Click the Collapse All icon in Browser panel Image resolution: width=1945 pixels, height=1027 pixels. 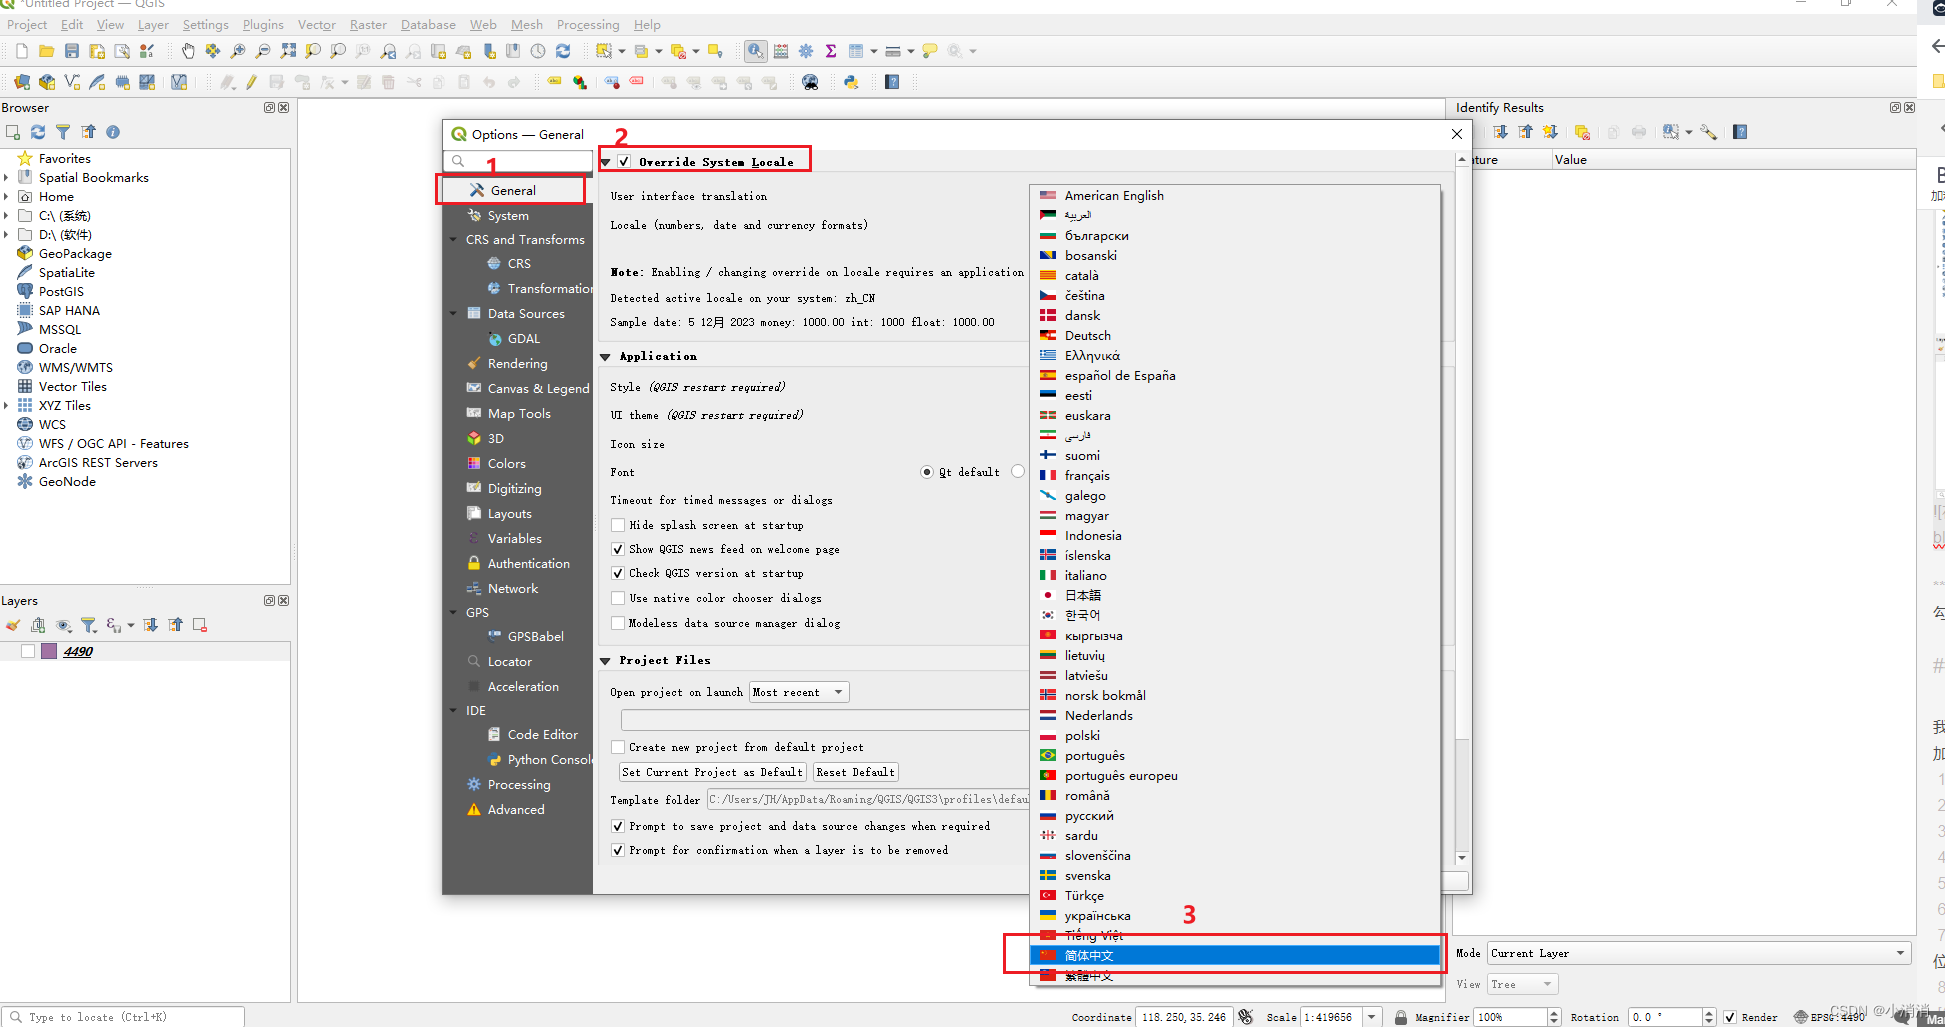88,132
